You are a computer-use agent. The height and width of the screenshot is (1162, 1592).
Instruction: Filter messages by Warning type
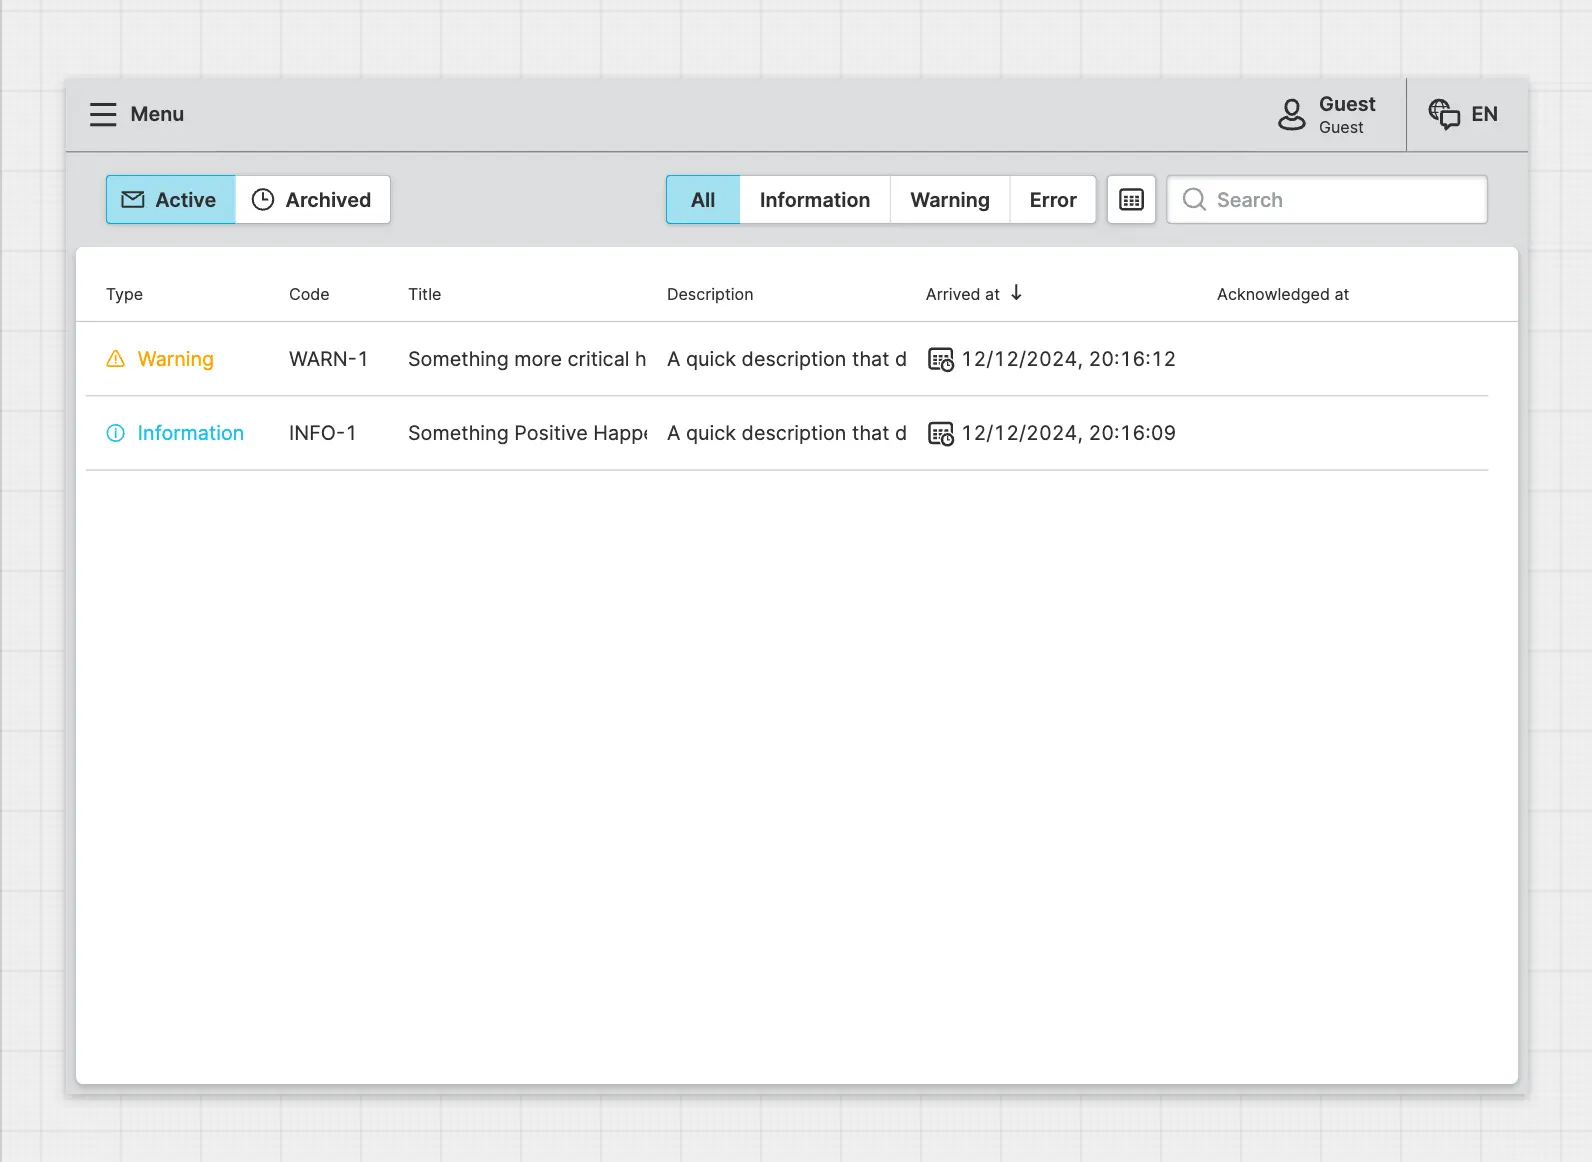click(x=949, y=200)
